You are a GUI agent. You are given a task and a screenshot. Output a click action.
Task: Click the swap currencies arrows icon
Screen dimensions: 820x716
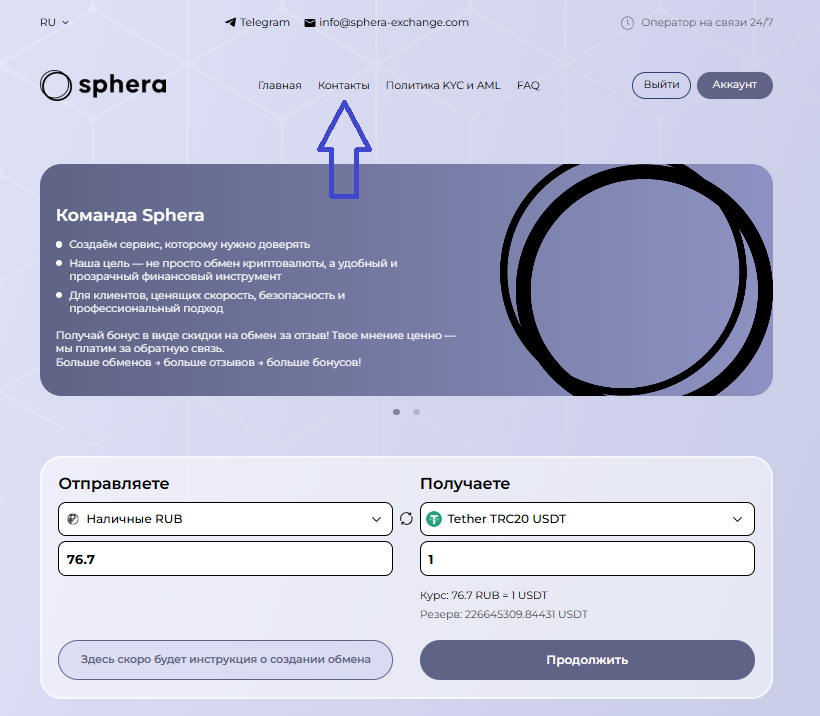point(406,518)
